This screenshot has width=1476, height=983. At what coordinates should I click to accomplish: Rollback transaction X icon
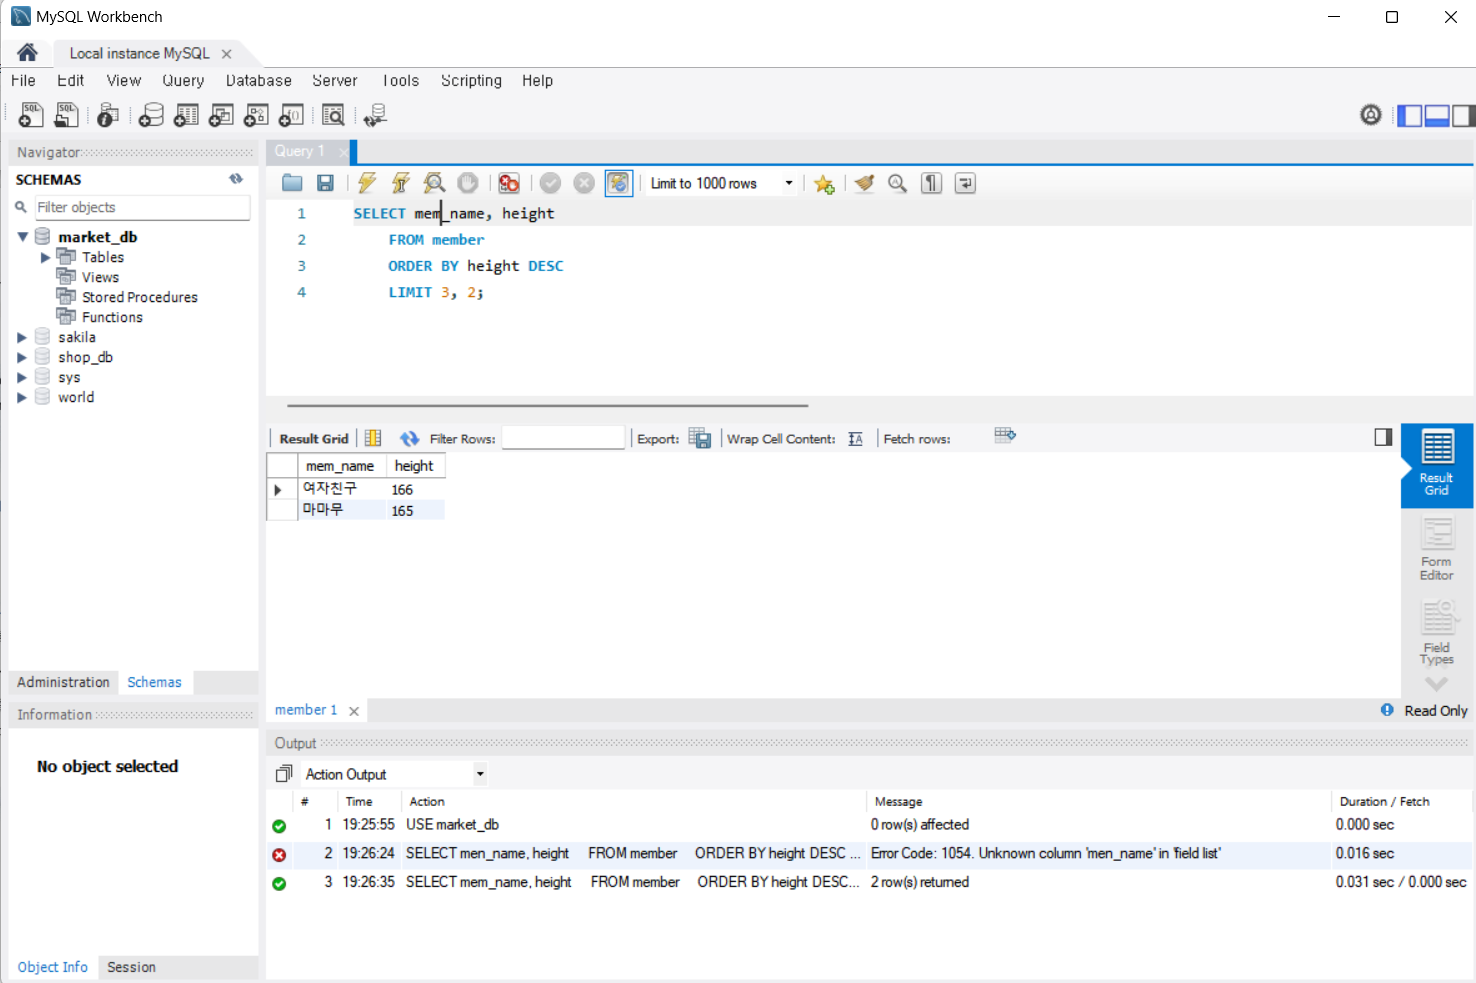[x=584, y=183]
